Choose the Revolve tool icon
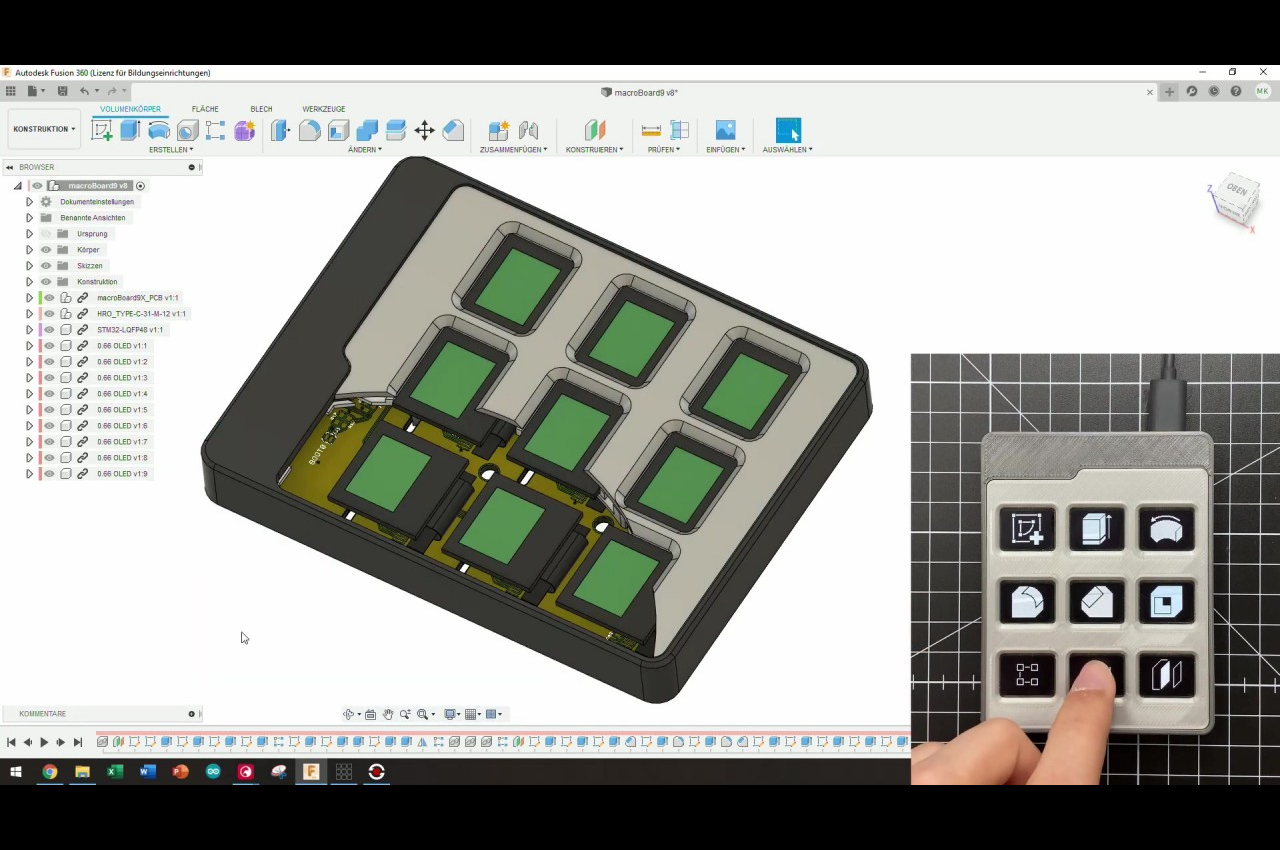1280x850 pixels. [x=158, y=131]
